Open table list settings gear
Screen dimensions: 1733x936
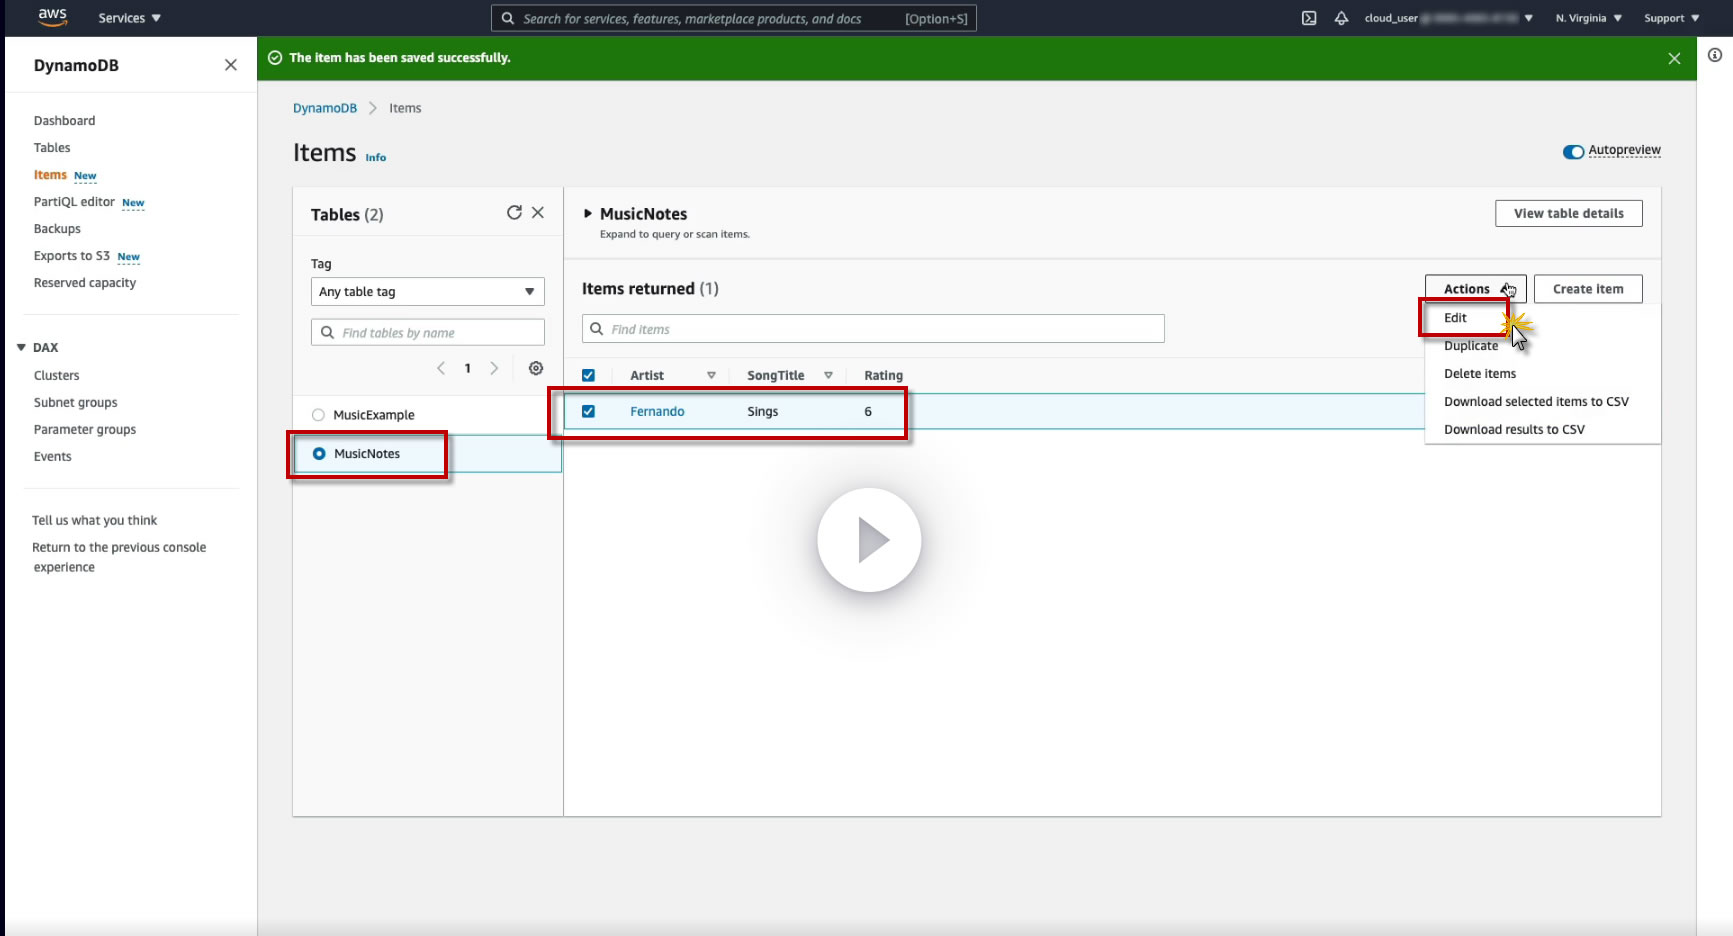[536, 368]
